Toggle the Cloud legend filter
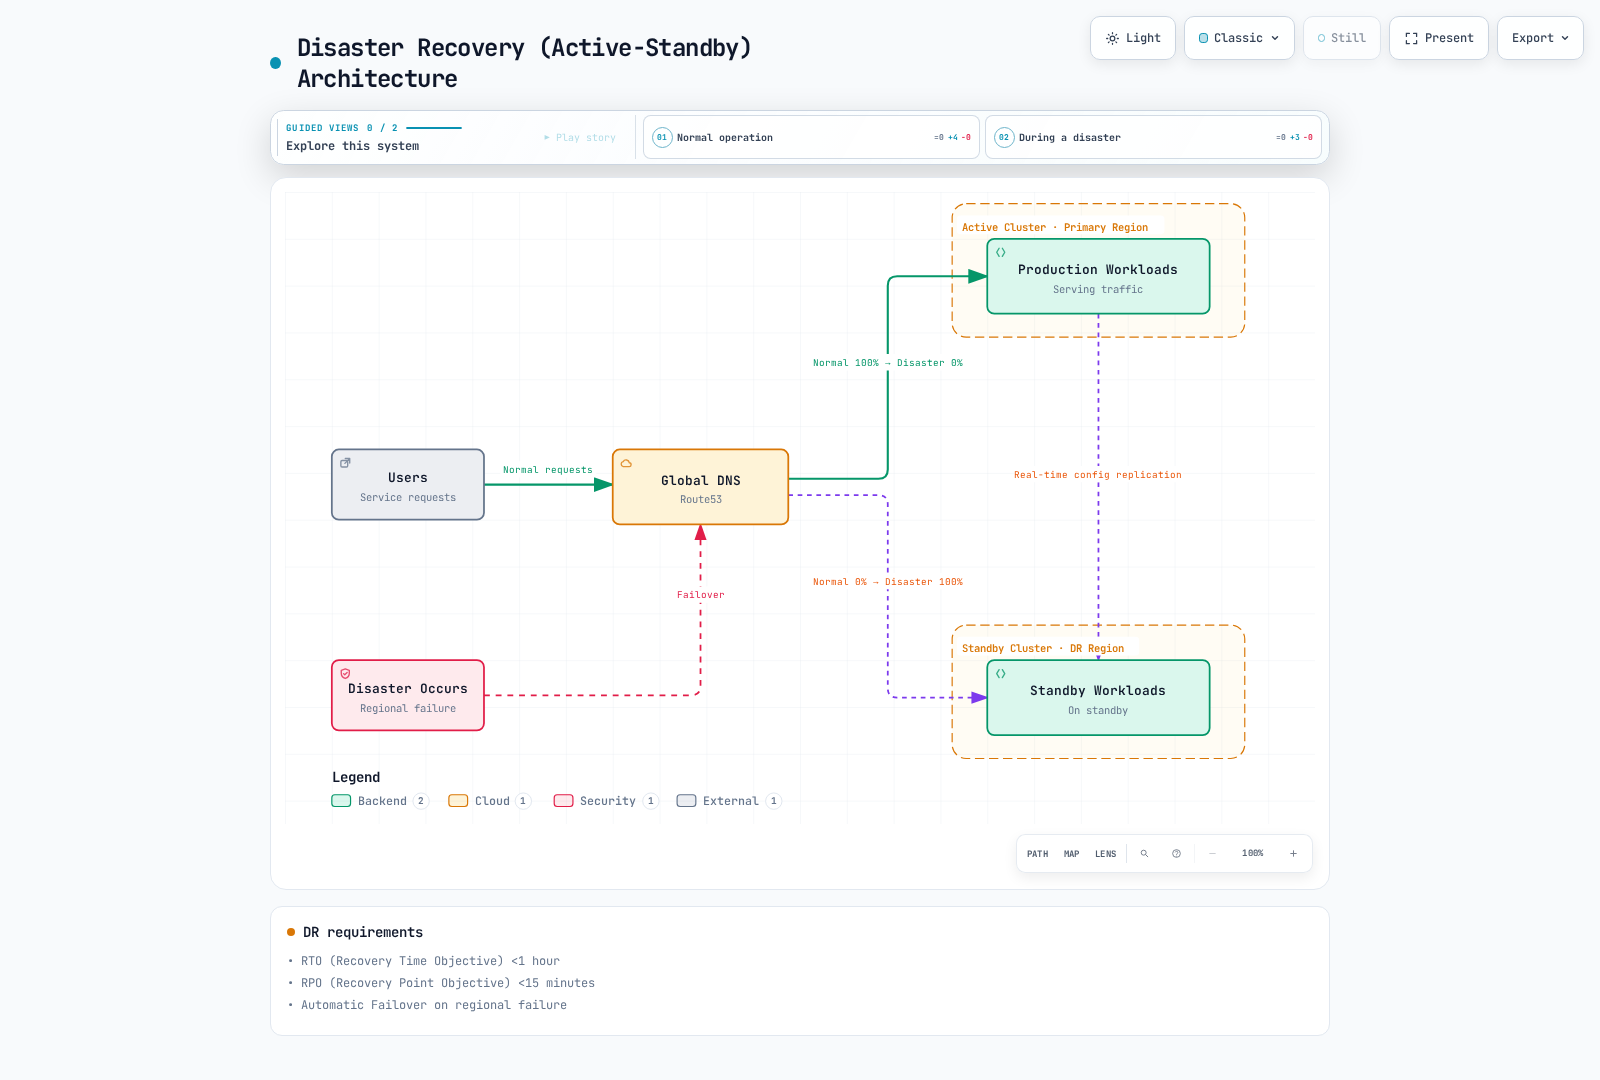Viewport: 1600px width, 1080px height. point(490,801)
